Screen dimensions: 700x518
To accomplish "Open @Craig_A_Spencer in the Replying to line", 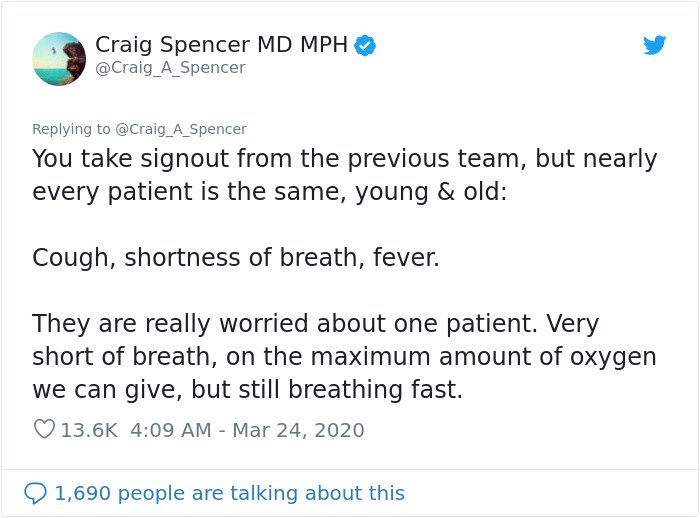I will 181,129.
